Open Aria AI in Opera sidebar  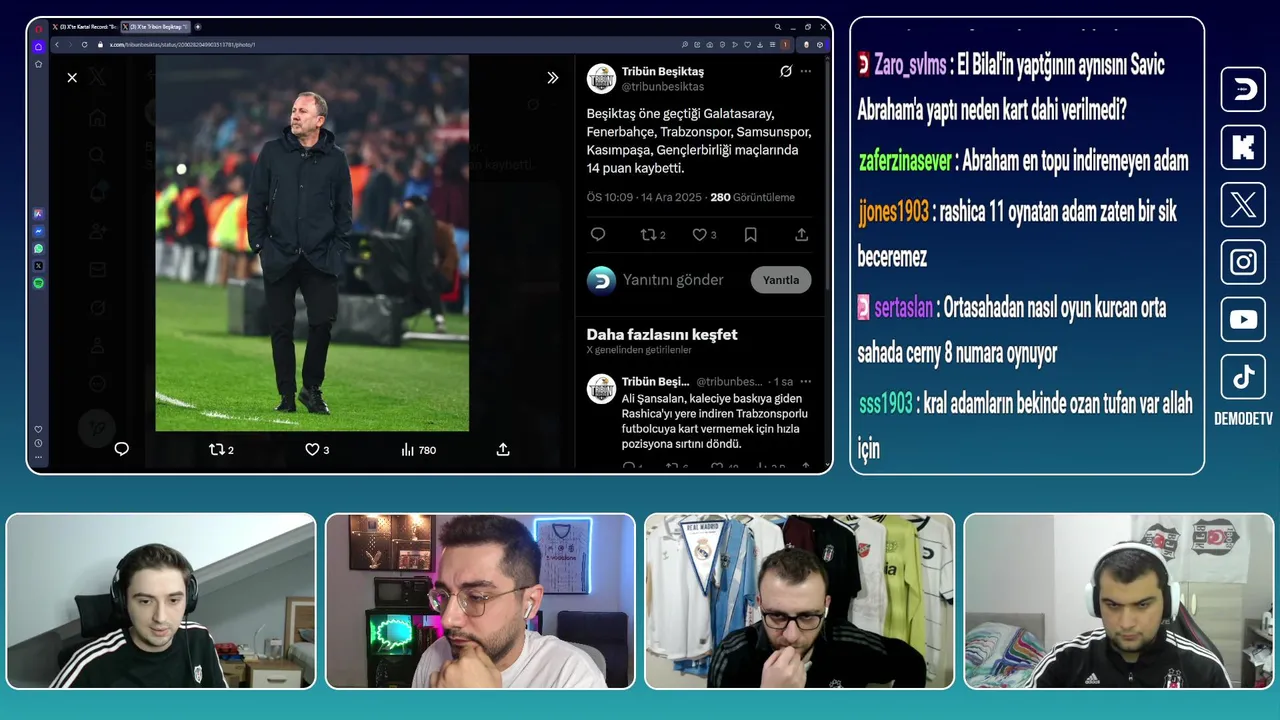(x=38, y=213)
